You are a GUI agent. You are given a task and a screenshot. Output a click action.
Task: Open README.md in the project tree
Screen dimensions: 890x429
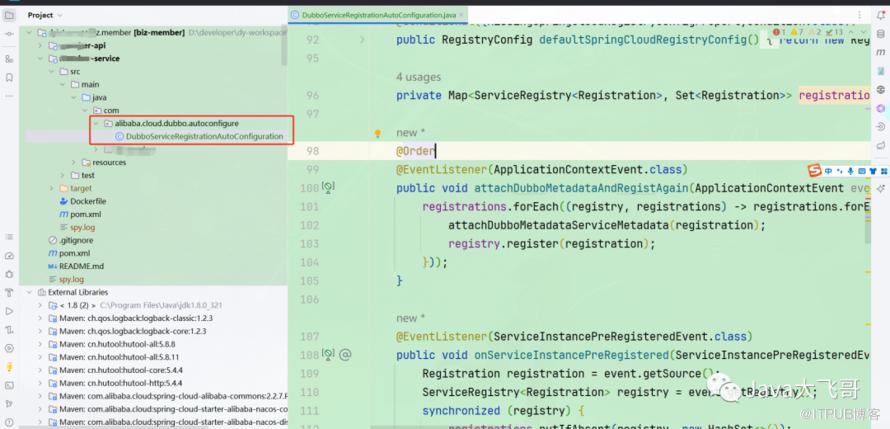pos(81,266)
